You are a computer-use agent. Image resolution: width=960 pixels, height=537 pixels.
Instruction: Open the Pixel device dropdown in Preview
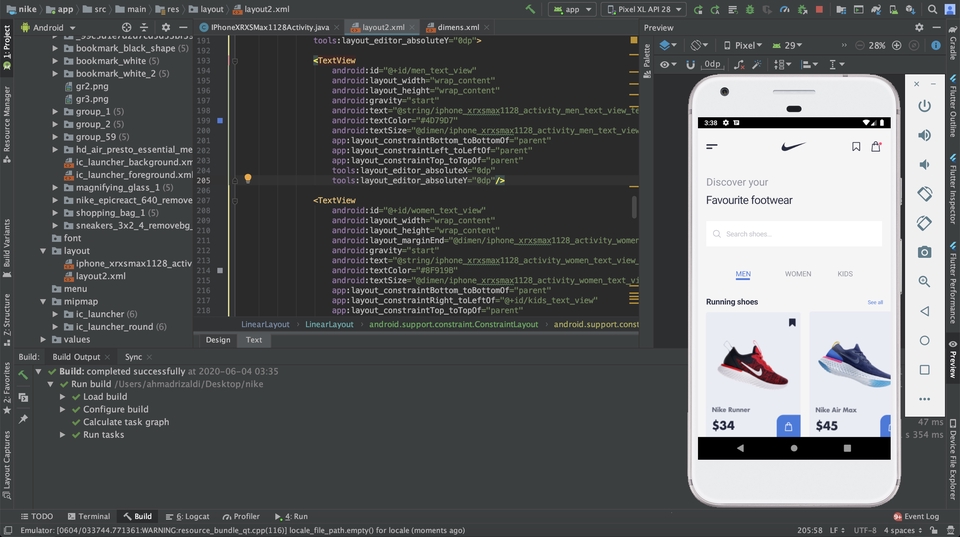click(x=743, y=45)
